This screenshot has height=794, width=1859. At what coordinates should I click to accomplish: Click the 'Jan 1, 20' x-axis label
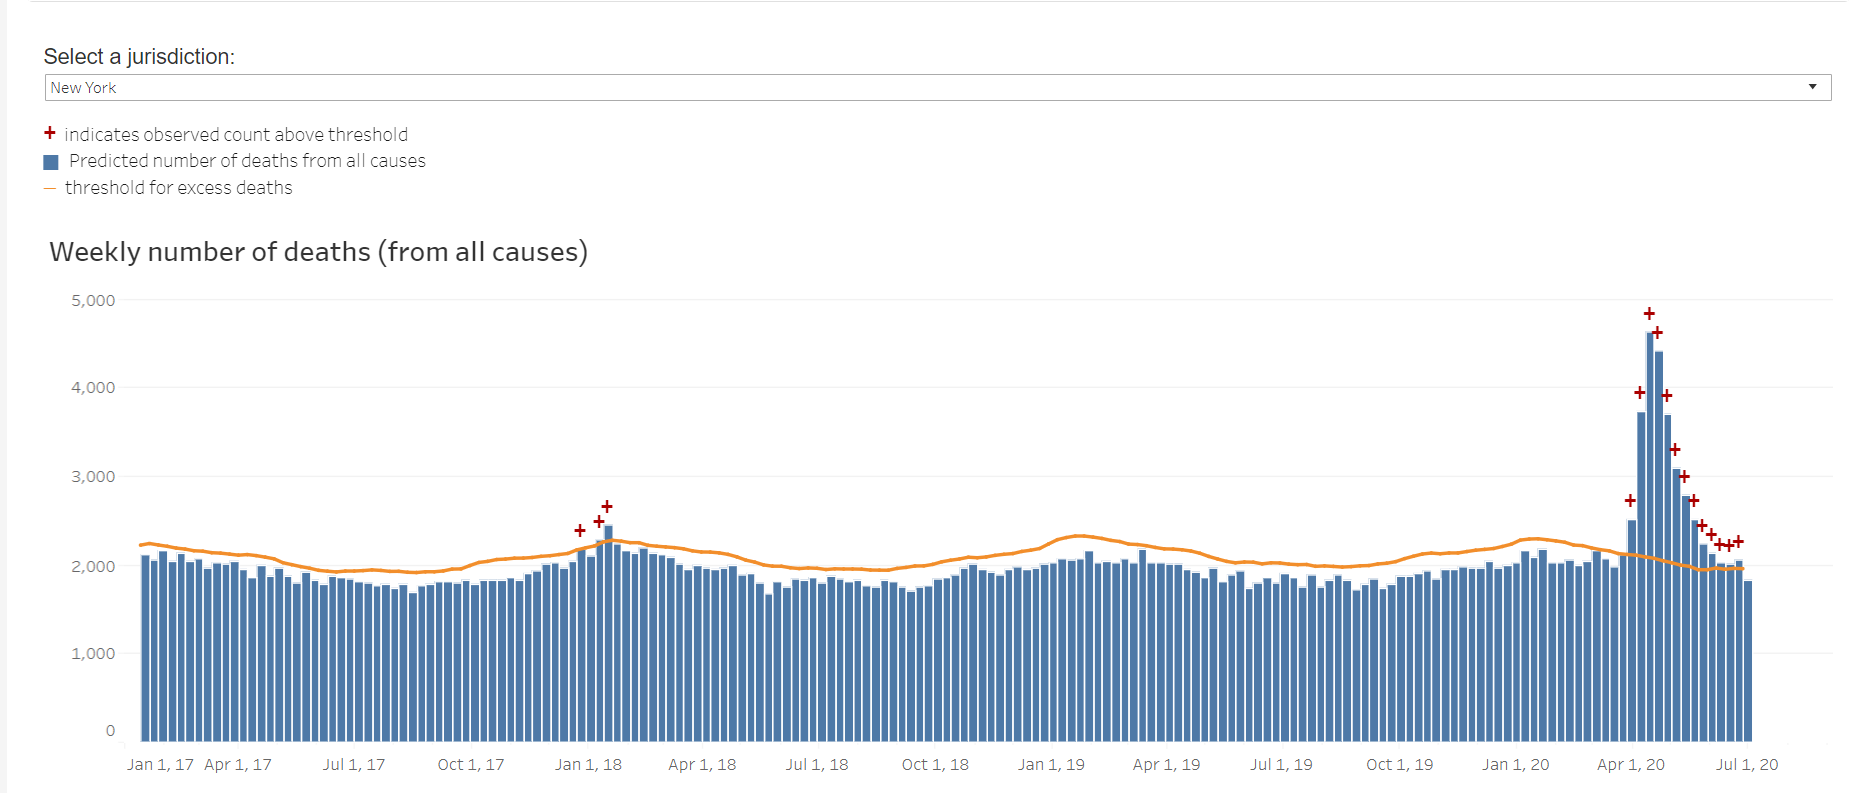1516,765
